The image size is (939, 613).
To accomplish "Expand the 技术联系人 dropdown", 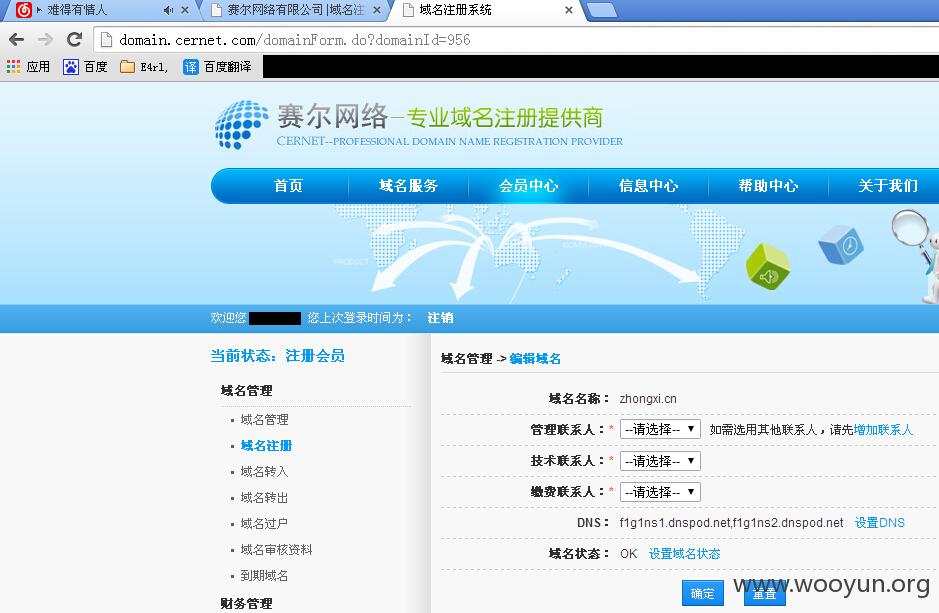I will click(660, 461).
